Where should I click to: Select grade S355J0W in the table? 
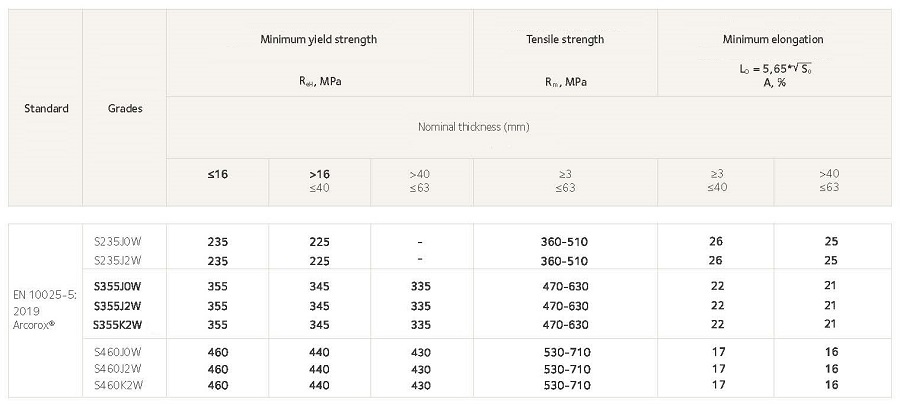coord(117,286)
